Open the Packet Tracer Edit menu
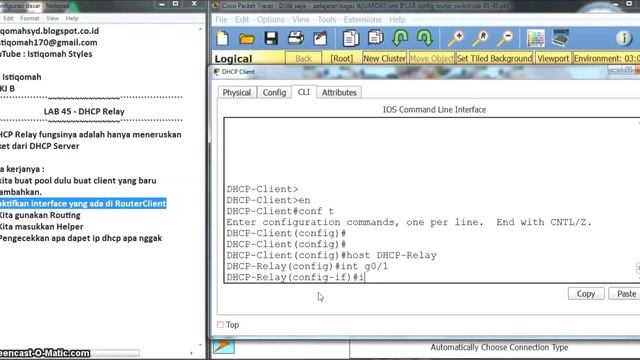Image resolution: width=640 pixels, height=360 pixels. (x=242, y=20)
